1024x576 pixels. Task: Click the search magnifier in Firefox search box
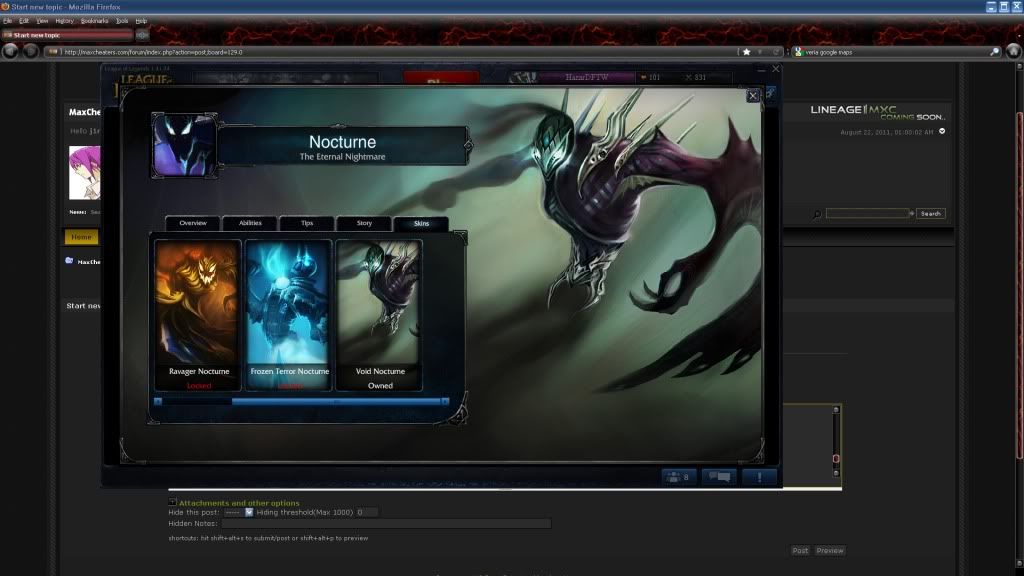click(994, 52)
